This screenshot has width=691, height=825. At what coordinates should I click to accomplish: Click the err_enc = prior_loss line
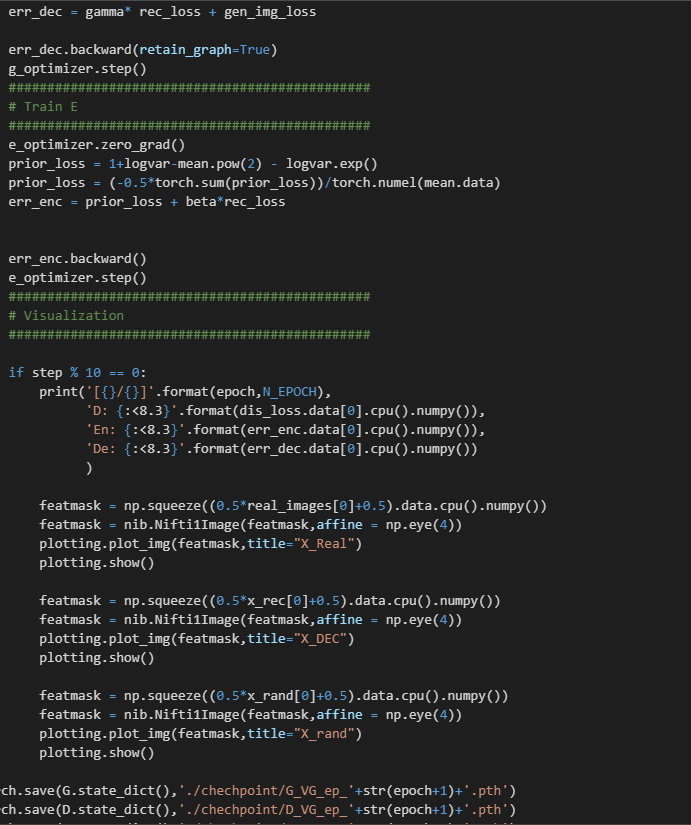click(146, 201)
